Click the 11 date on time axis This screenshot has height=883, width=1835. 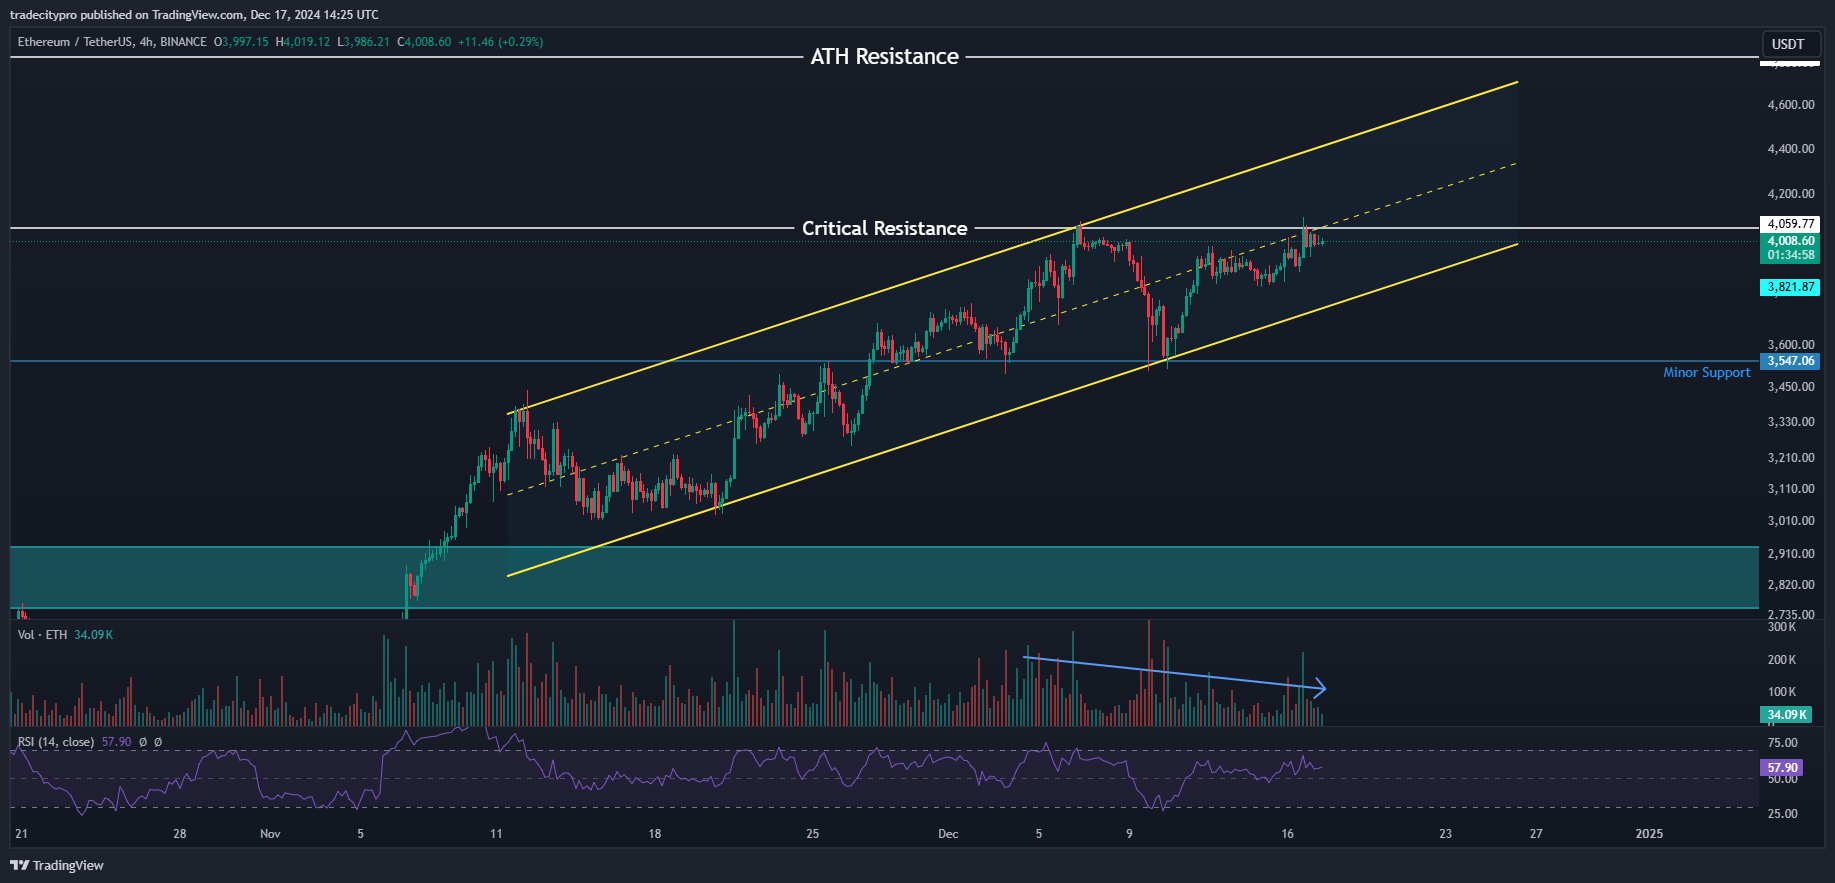[496, 834]
